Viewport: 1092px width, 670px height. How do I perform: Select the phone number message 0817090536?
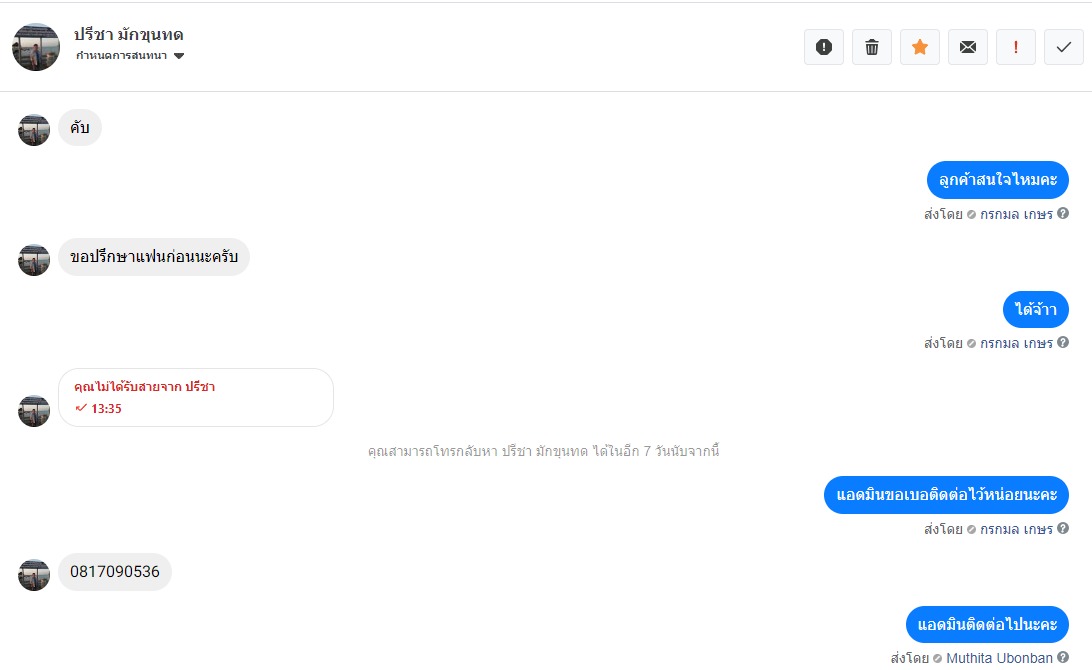pos(115,572)
